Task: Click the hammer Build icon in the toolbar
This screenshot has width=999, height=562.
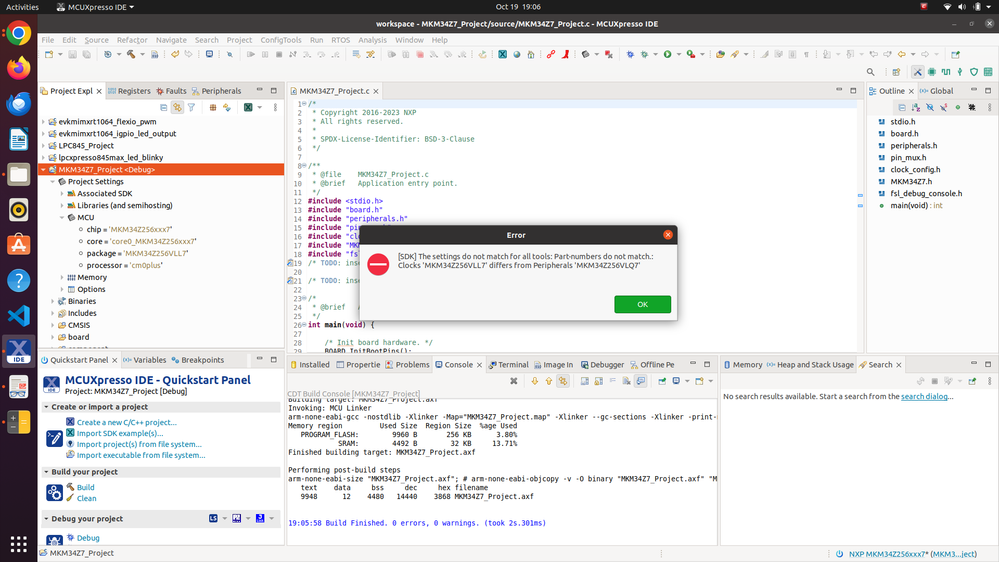Action: coord(131,54)
